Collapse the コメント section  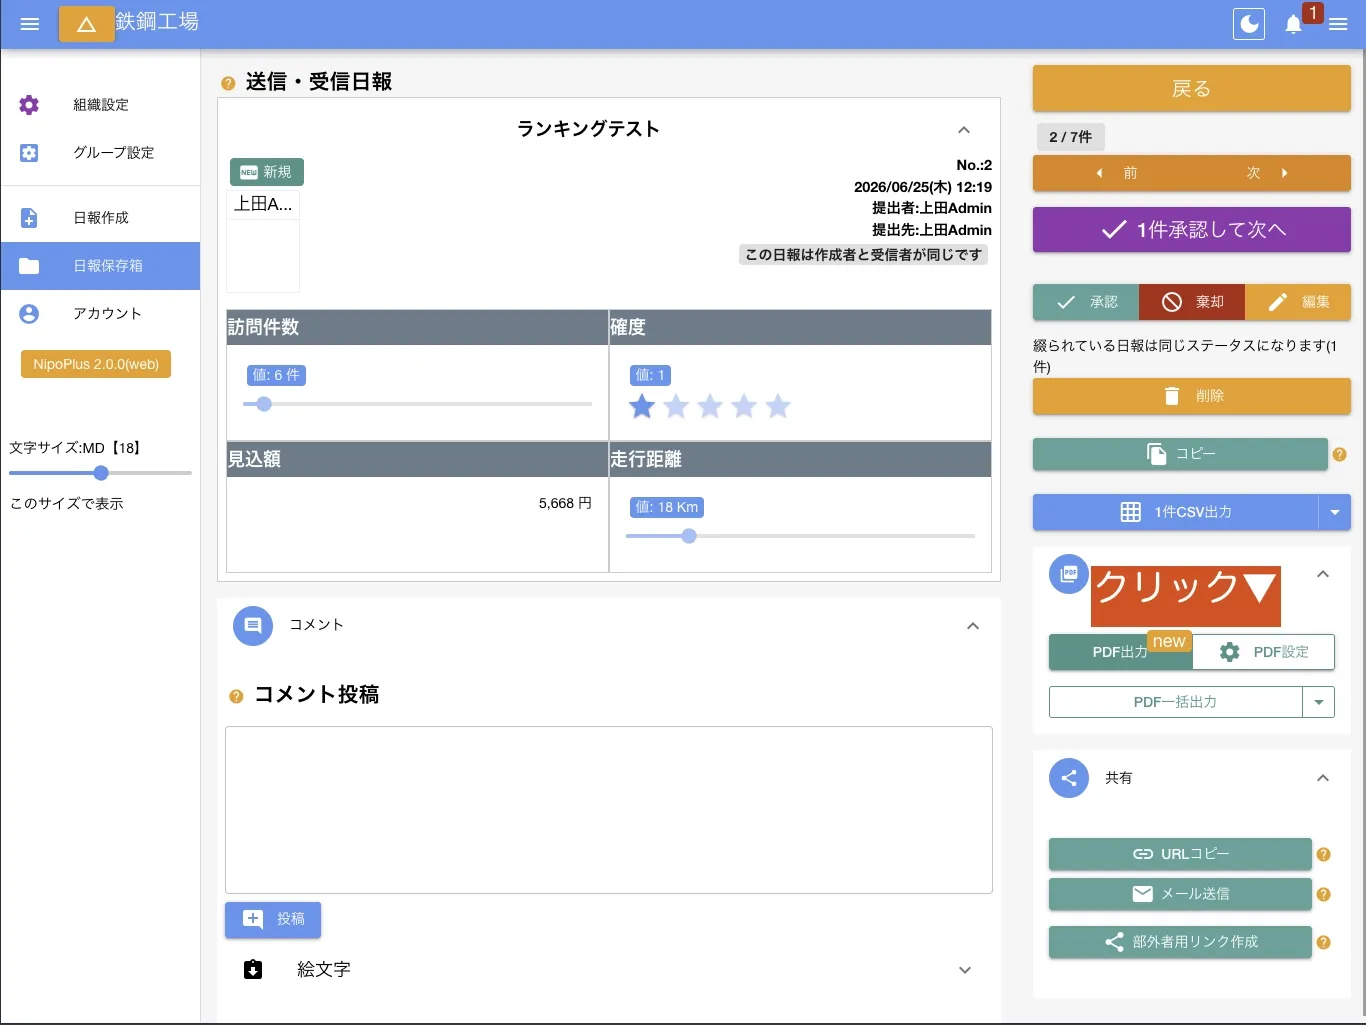pyautogui.click(x=973, y=626)
